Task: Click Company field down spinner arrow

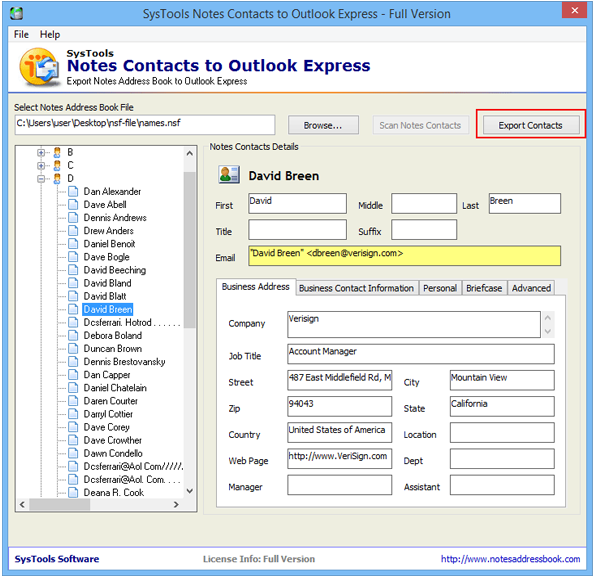Action: pos(548,331)
